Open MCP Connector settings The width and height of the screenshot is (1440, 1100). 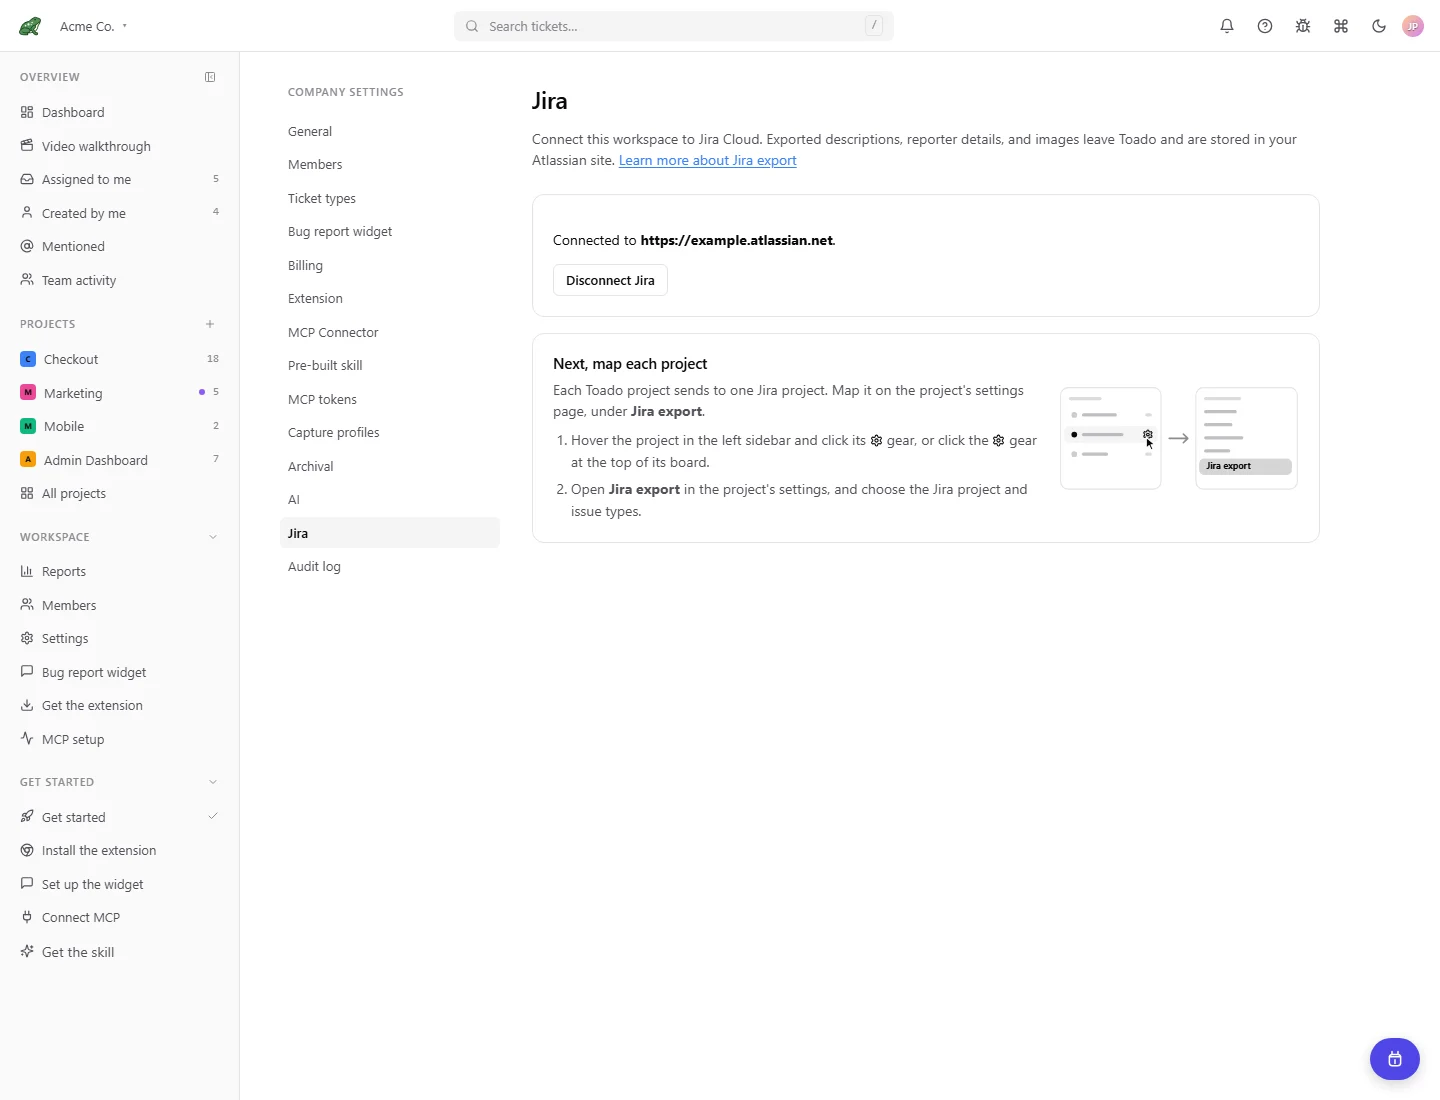point(390,332)
